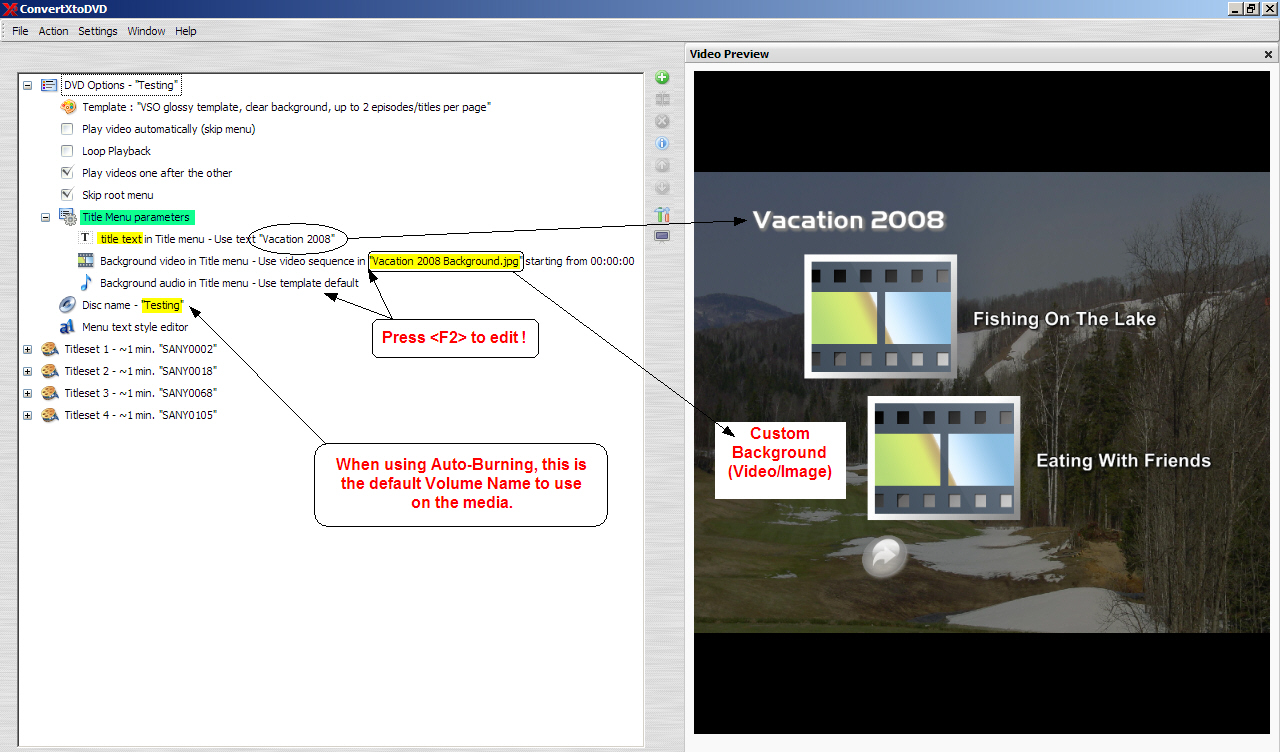Open the Help menu
This screenshot has height=752, width=1280.
point(186,31)
